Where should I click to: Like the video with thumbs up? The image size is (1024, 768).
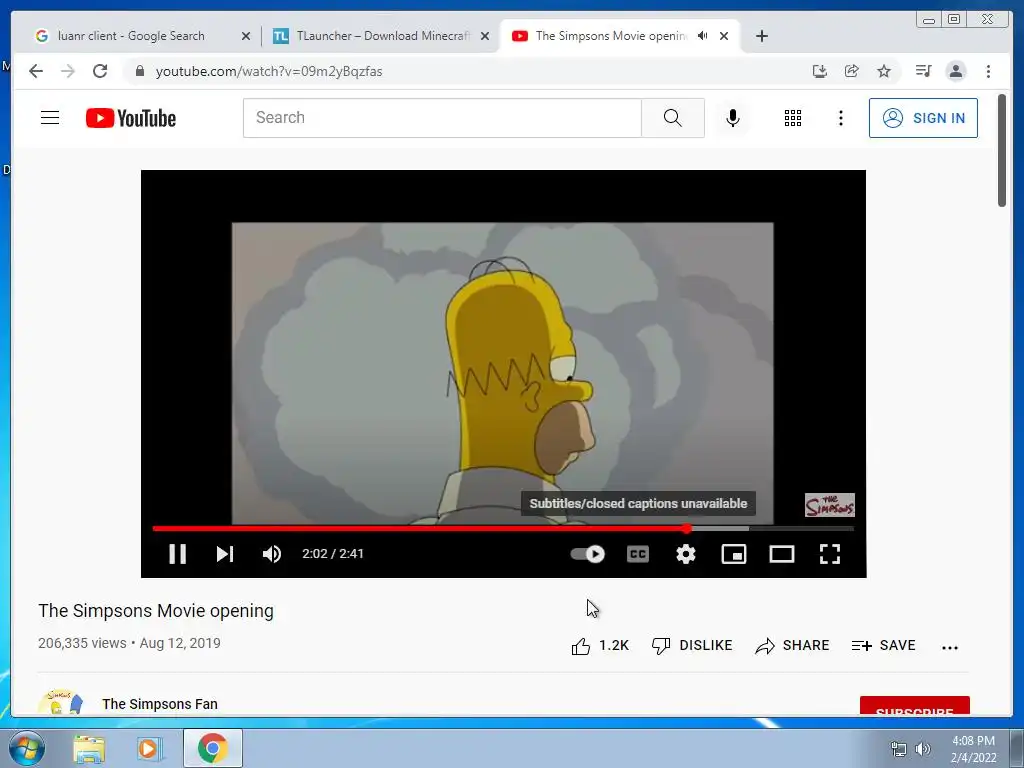(600, 646)
